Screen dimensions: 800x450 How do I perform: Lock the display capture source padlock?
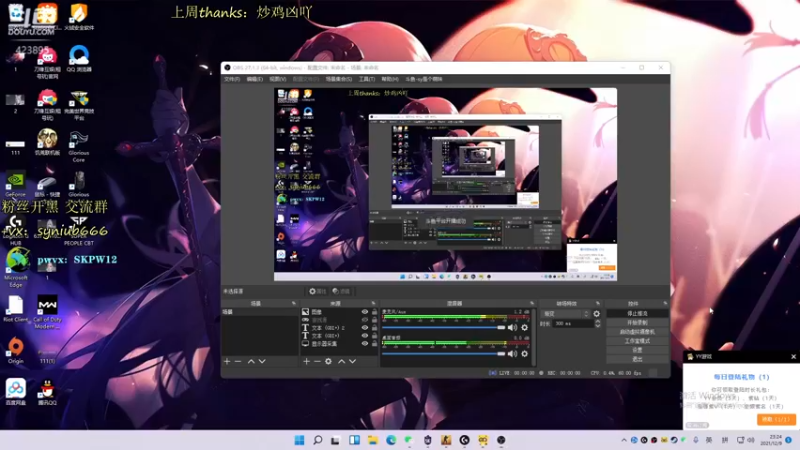click(374, 344)
